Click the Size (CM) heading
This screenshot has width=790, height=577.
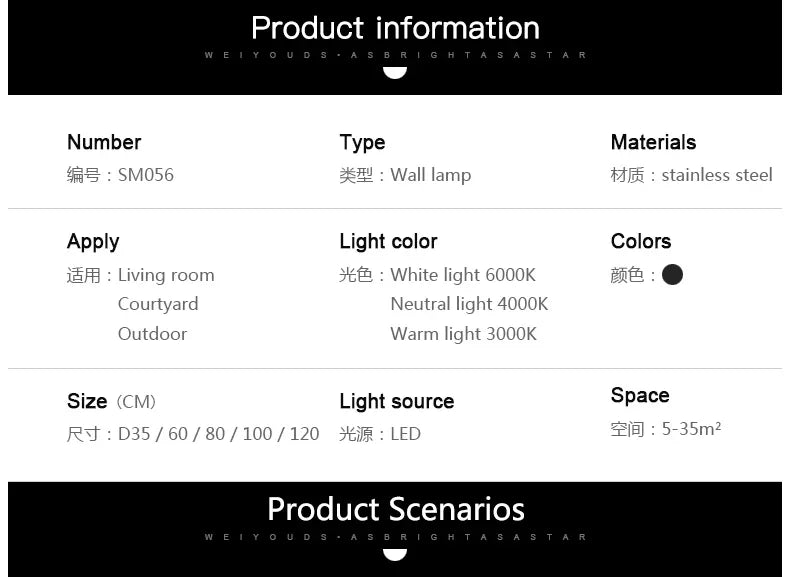click(111, 401)
